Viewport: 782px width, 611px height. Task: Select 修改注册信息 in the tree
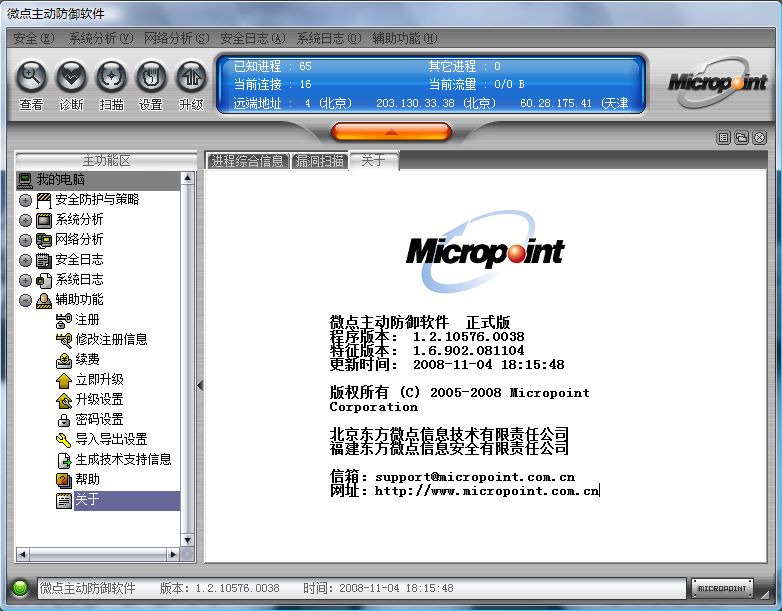coord(111,340)
